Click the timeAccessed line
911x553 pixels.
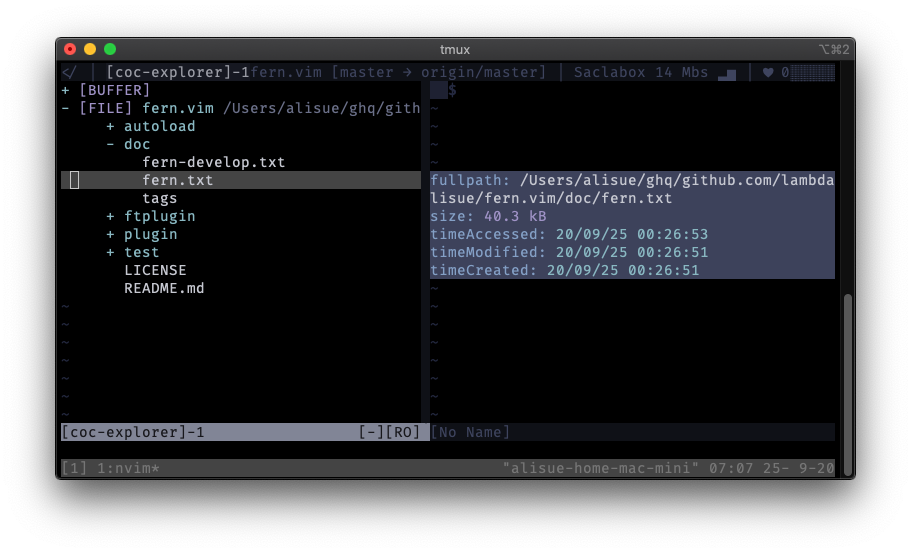click(x=569, y=235)
